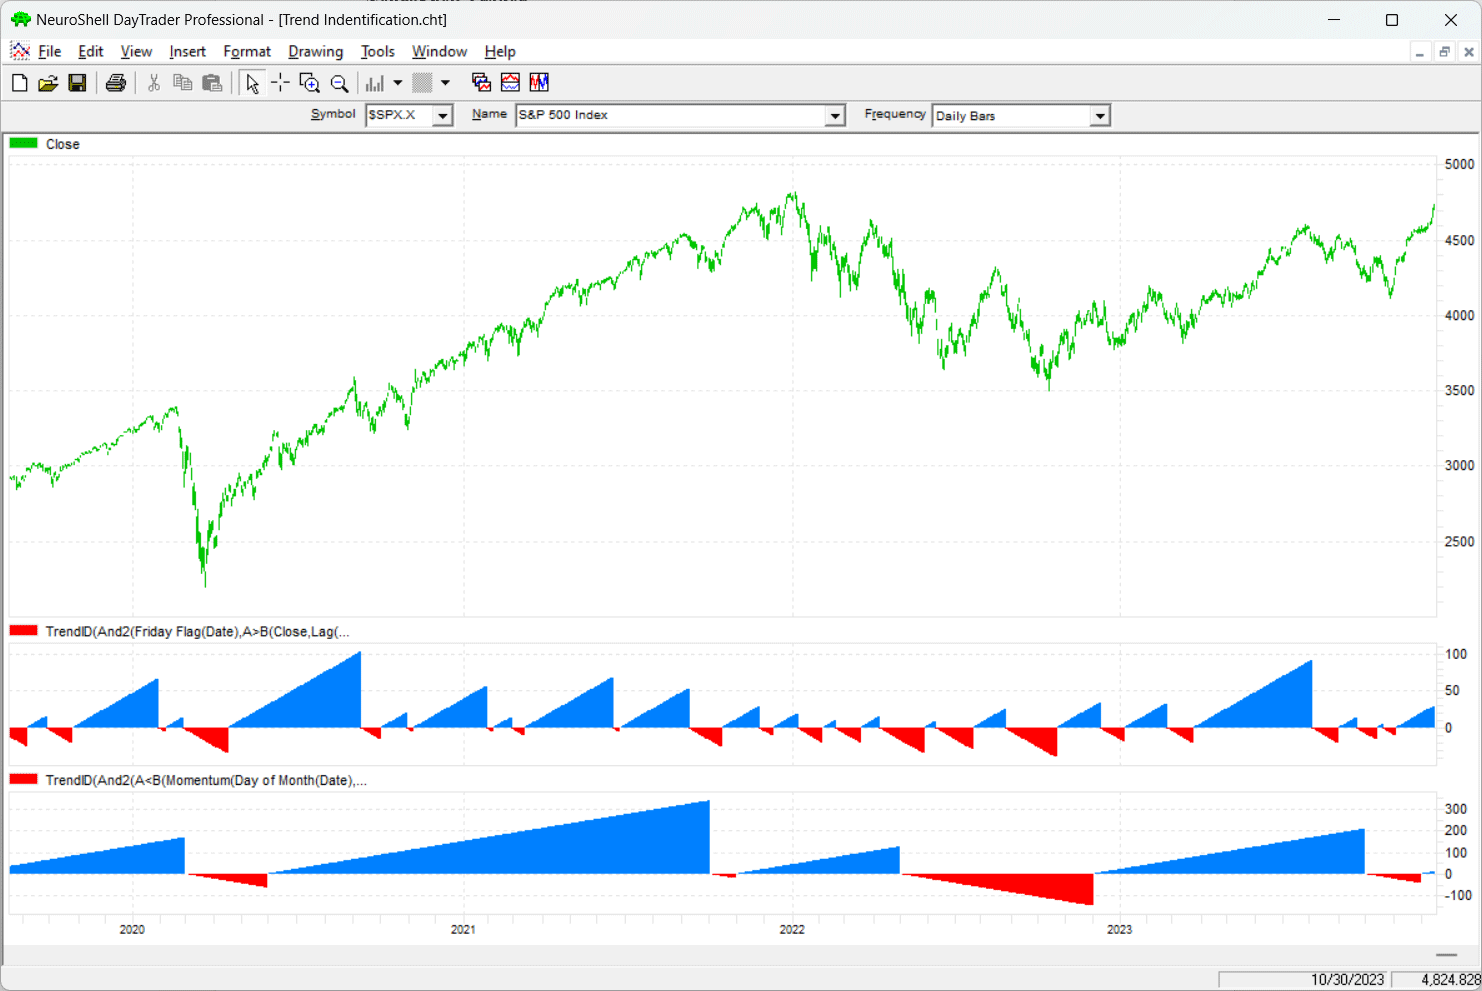Activate the zoom in magnifier tool
Viewport: 1482px width, 991px height.
coord(310,83)
